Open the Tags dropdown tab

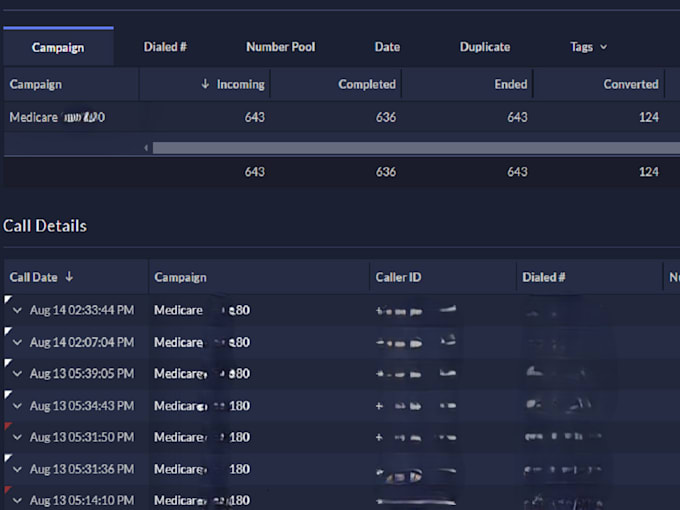coord(588,47)
